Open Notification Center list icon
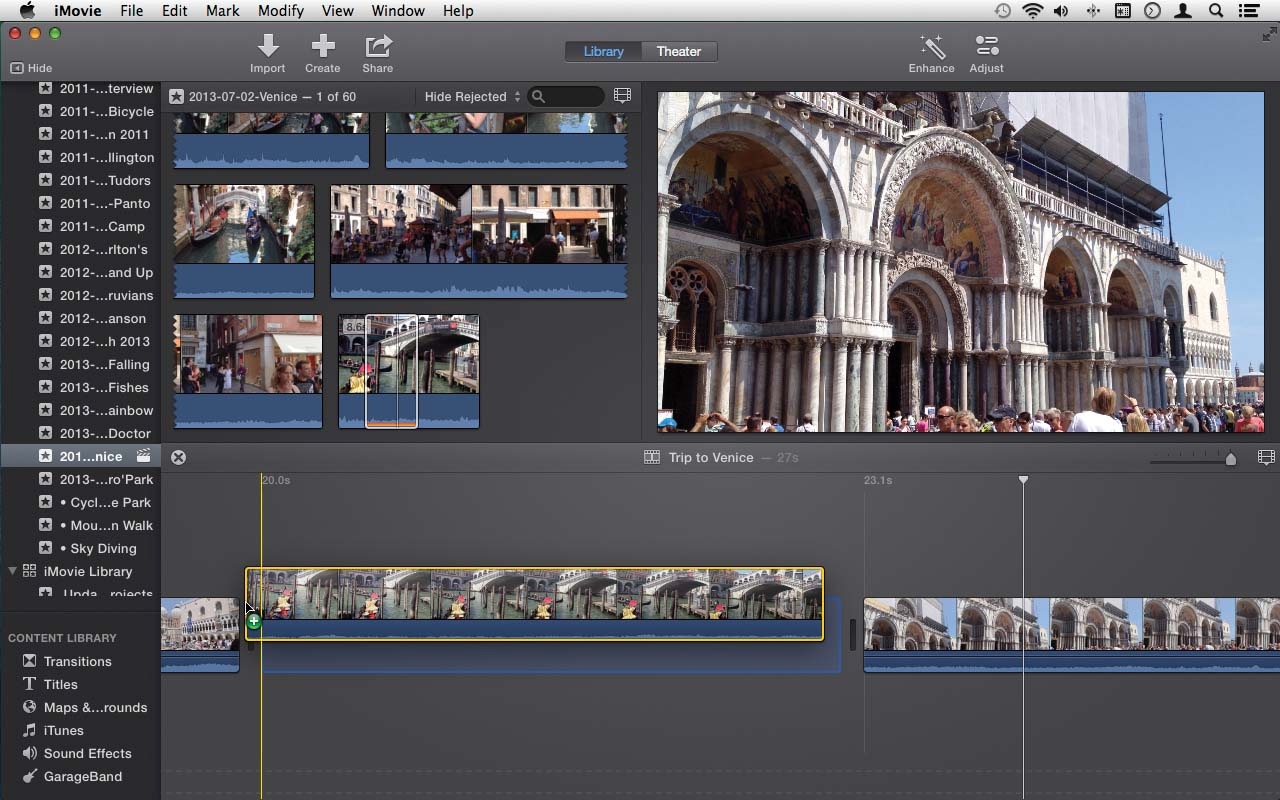The width and height of the screenshot is (1280, 800). point(1248,11)
